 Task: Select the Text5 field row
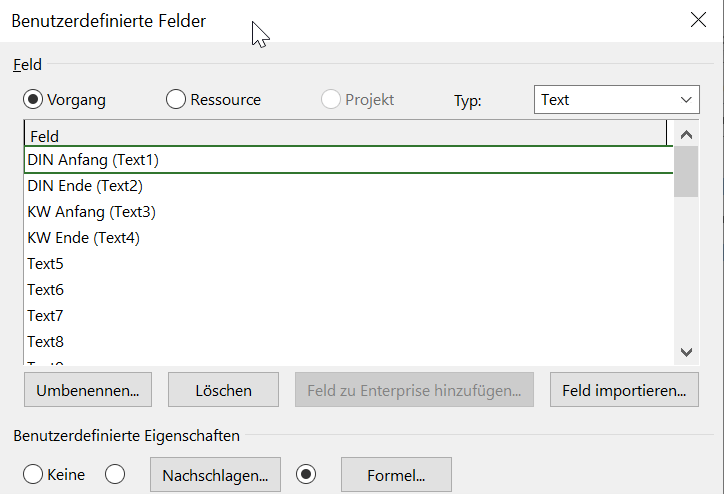click(x=46, y=264)
